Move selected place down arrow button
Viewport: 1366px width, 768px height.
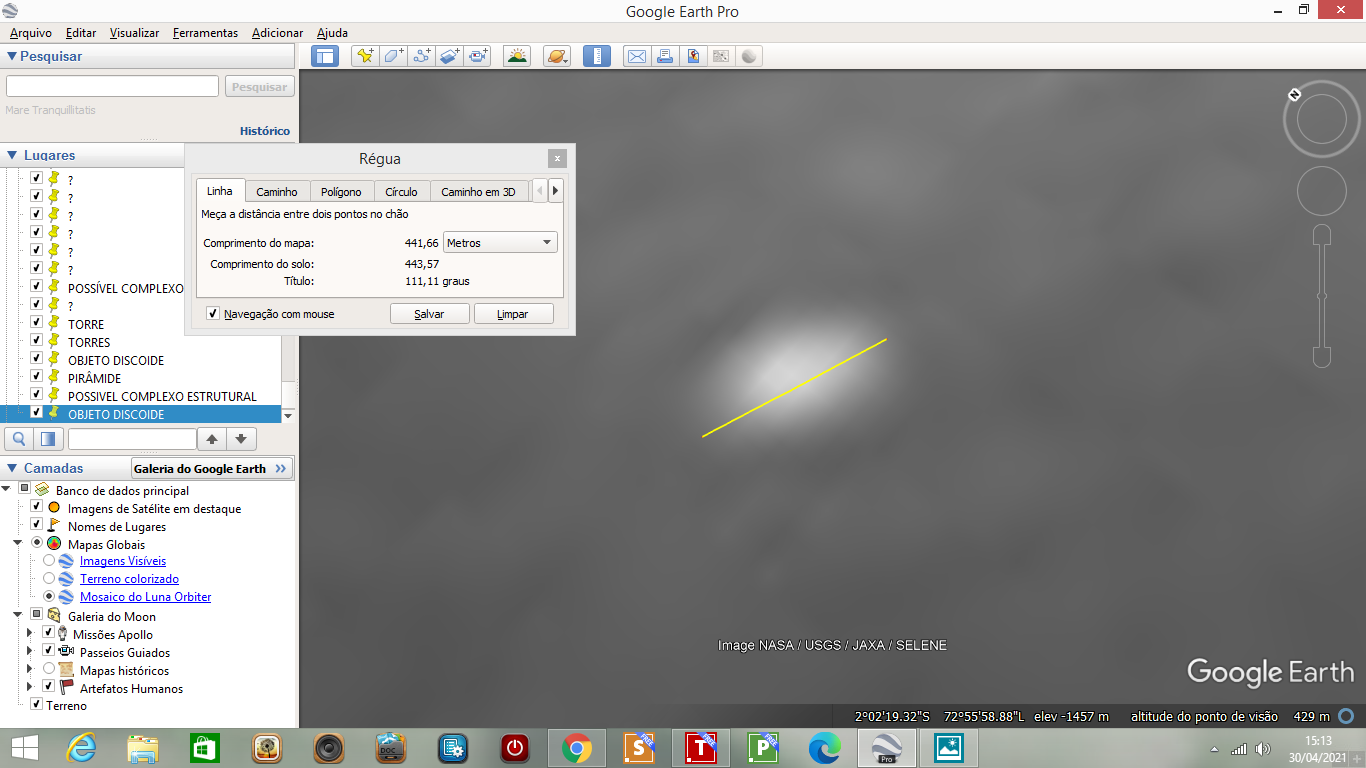241,438
